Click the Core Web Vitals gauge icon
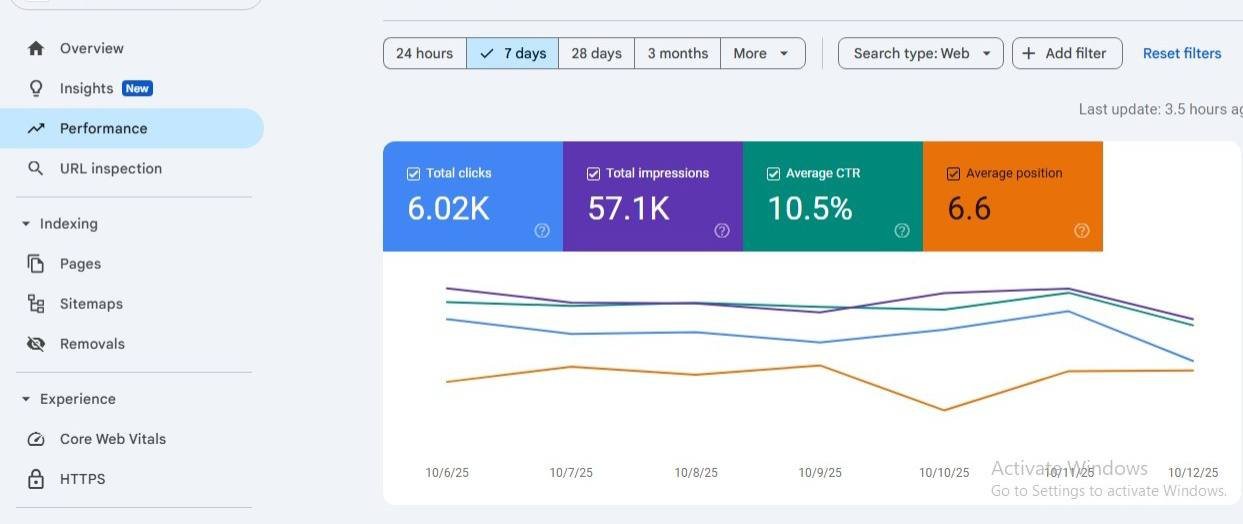This screenshot has width=1243, height=524. pos(36,439)
